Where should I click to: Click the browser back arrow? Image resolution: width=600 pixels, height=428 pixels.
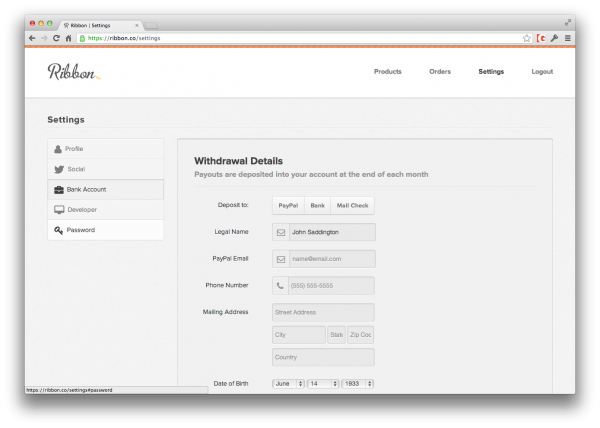[x=32, y=38]
